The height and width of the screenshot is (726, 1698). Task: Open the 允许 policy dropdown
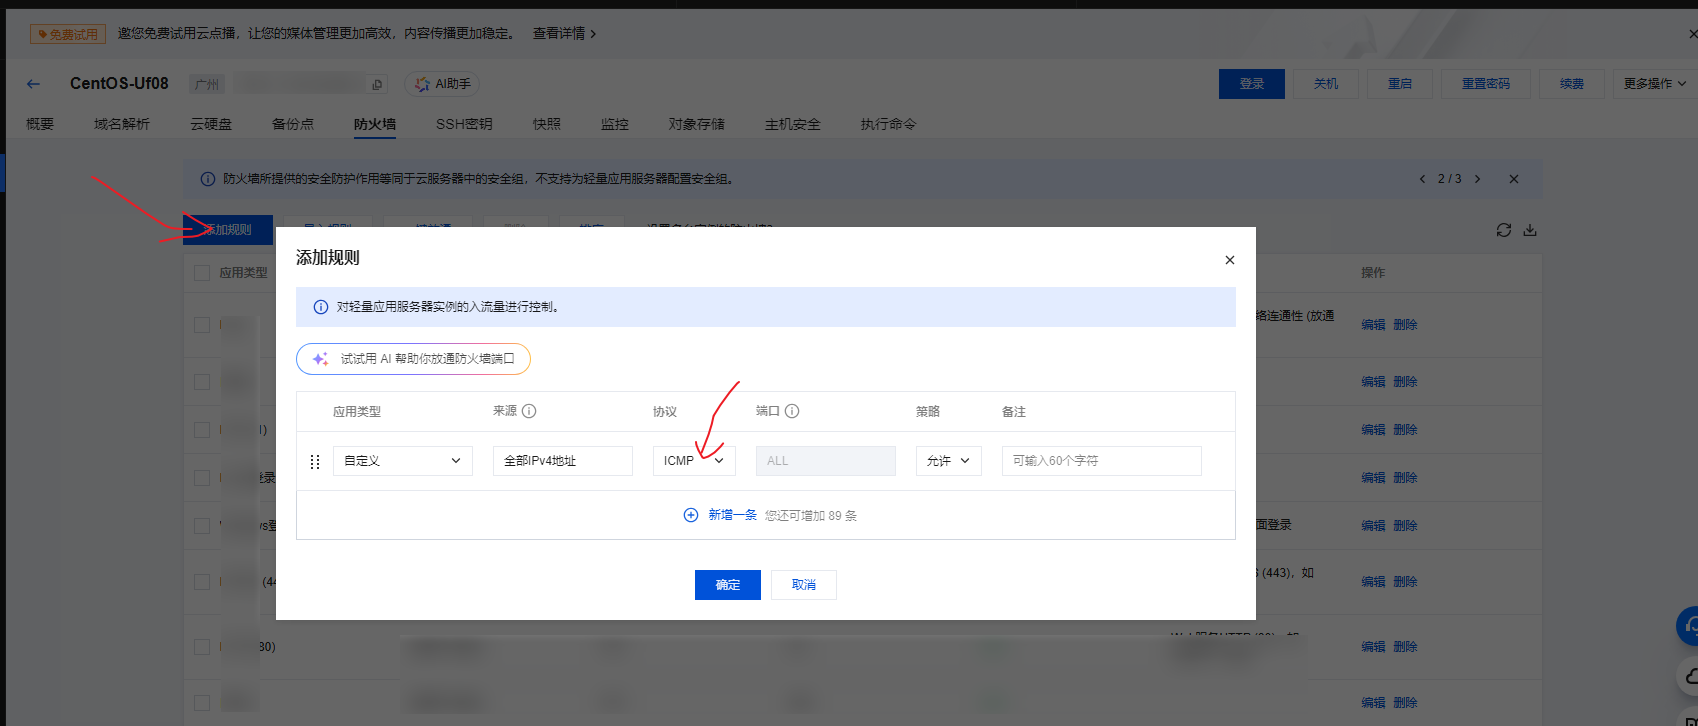pyautogui.click(x=949, y=461)
